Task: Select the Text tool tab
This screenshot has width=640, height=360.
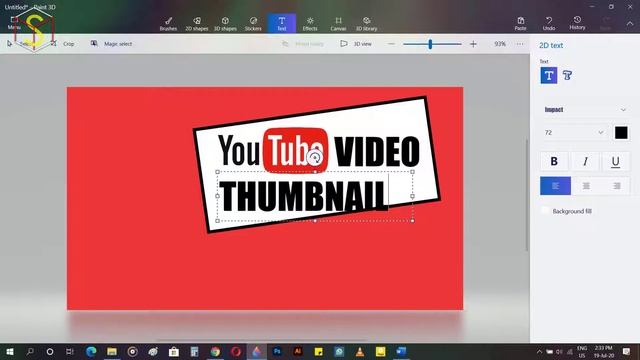Action: click(282, 23)
